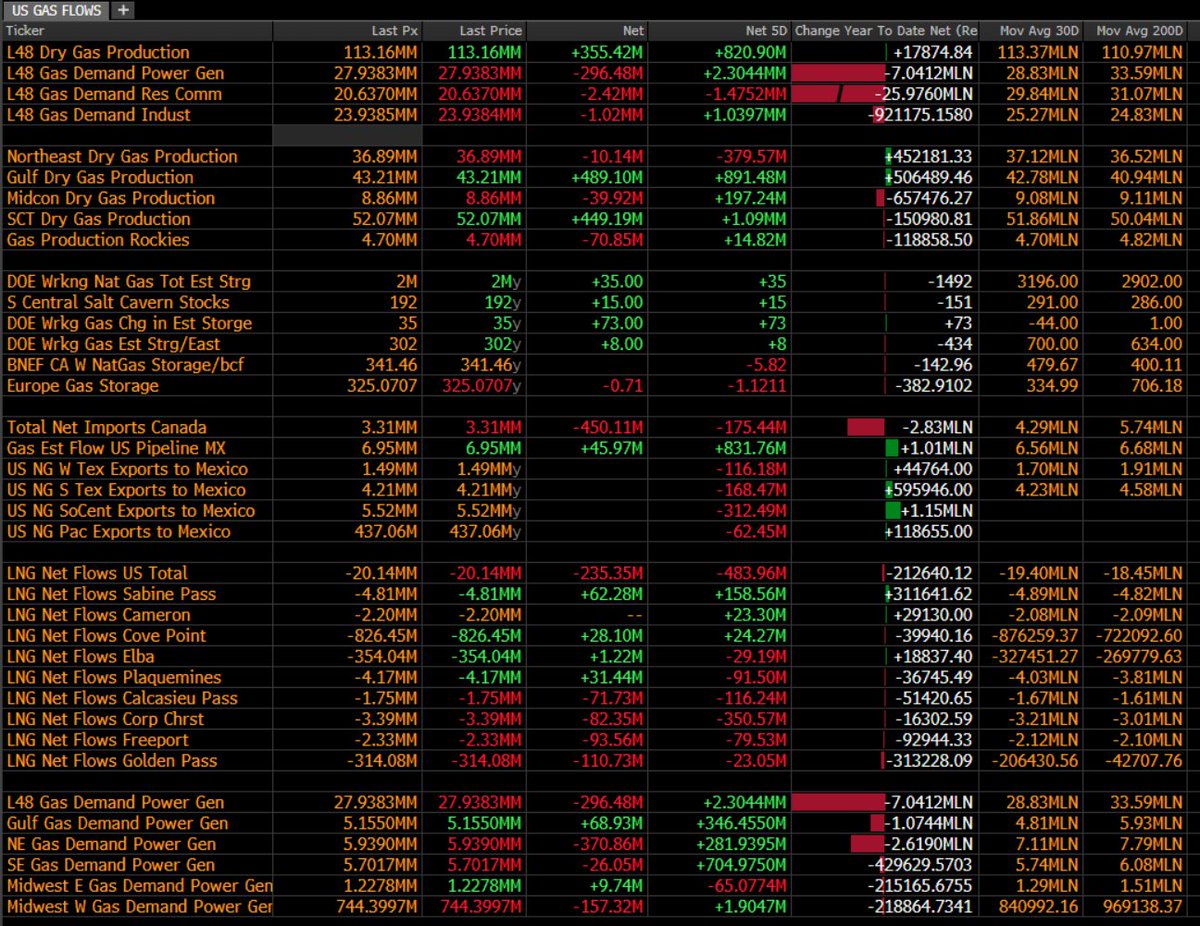Click the +489.10M Net value
This screenshot has height=926, width=1200.
pyautogui.click(x=607, y=177)
